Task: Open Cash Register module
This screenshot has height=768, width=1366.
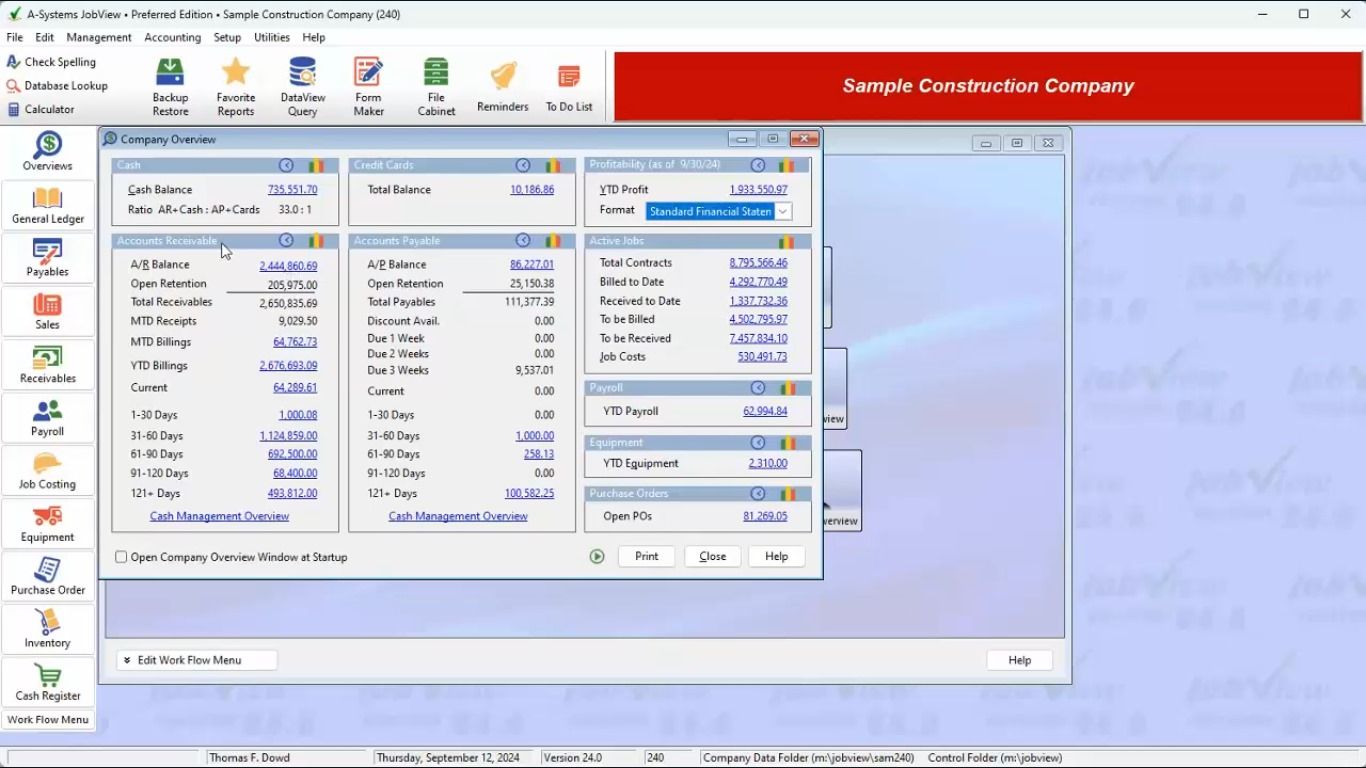Action: 48,682
